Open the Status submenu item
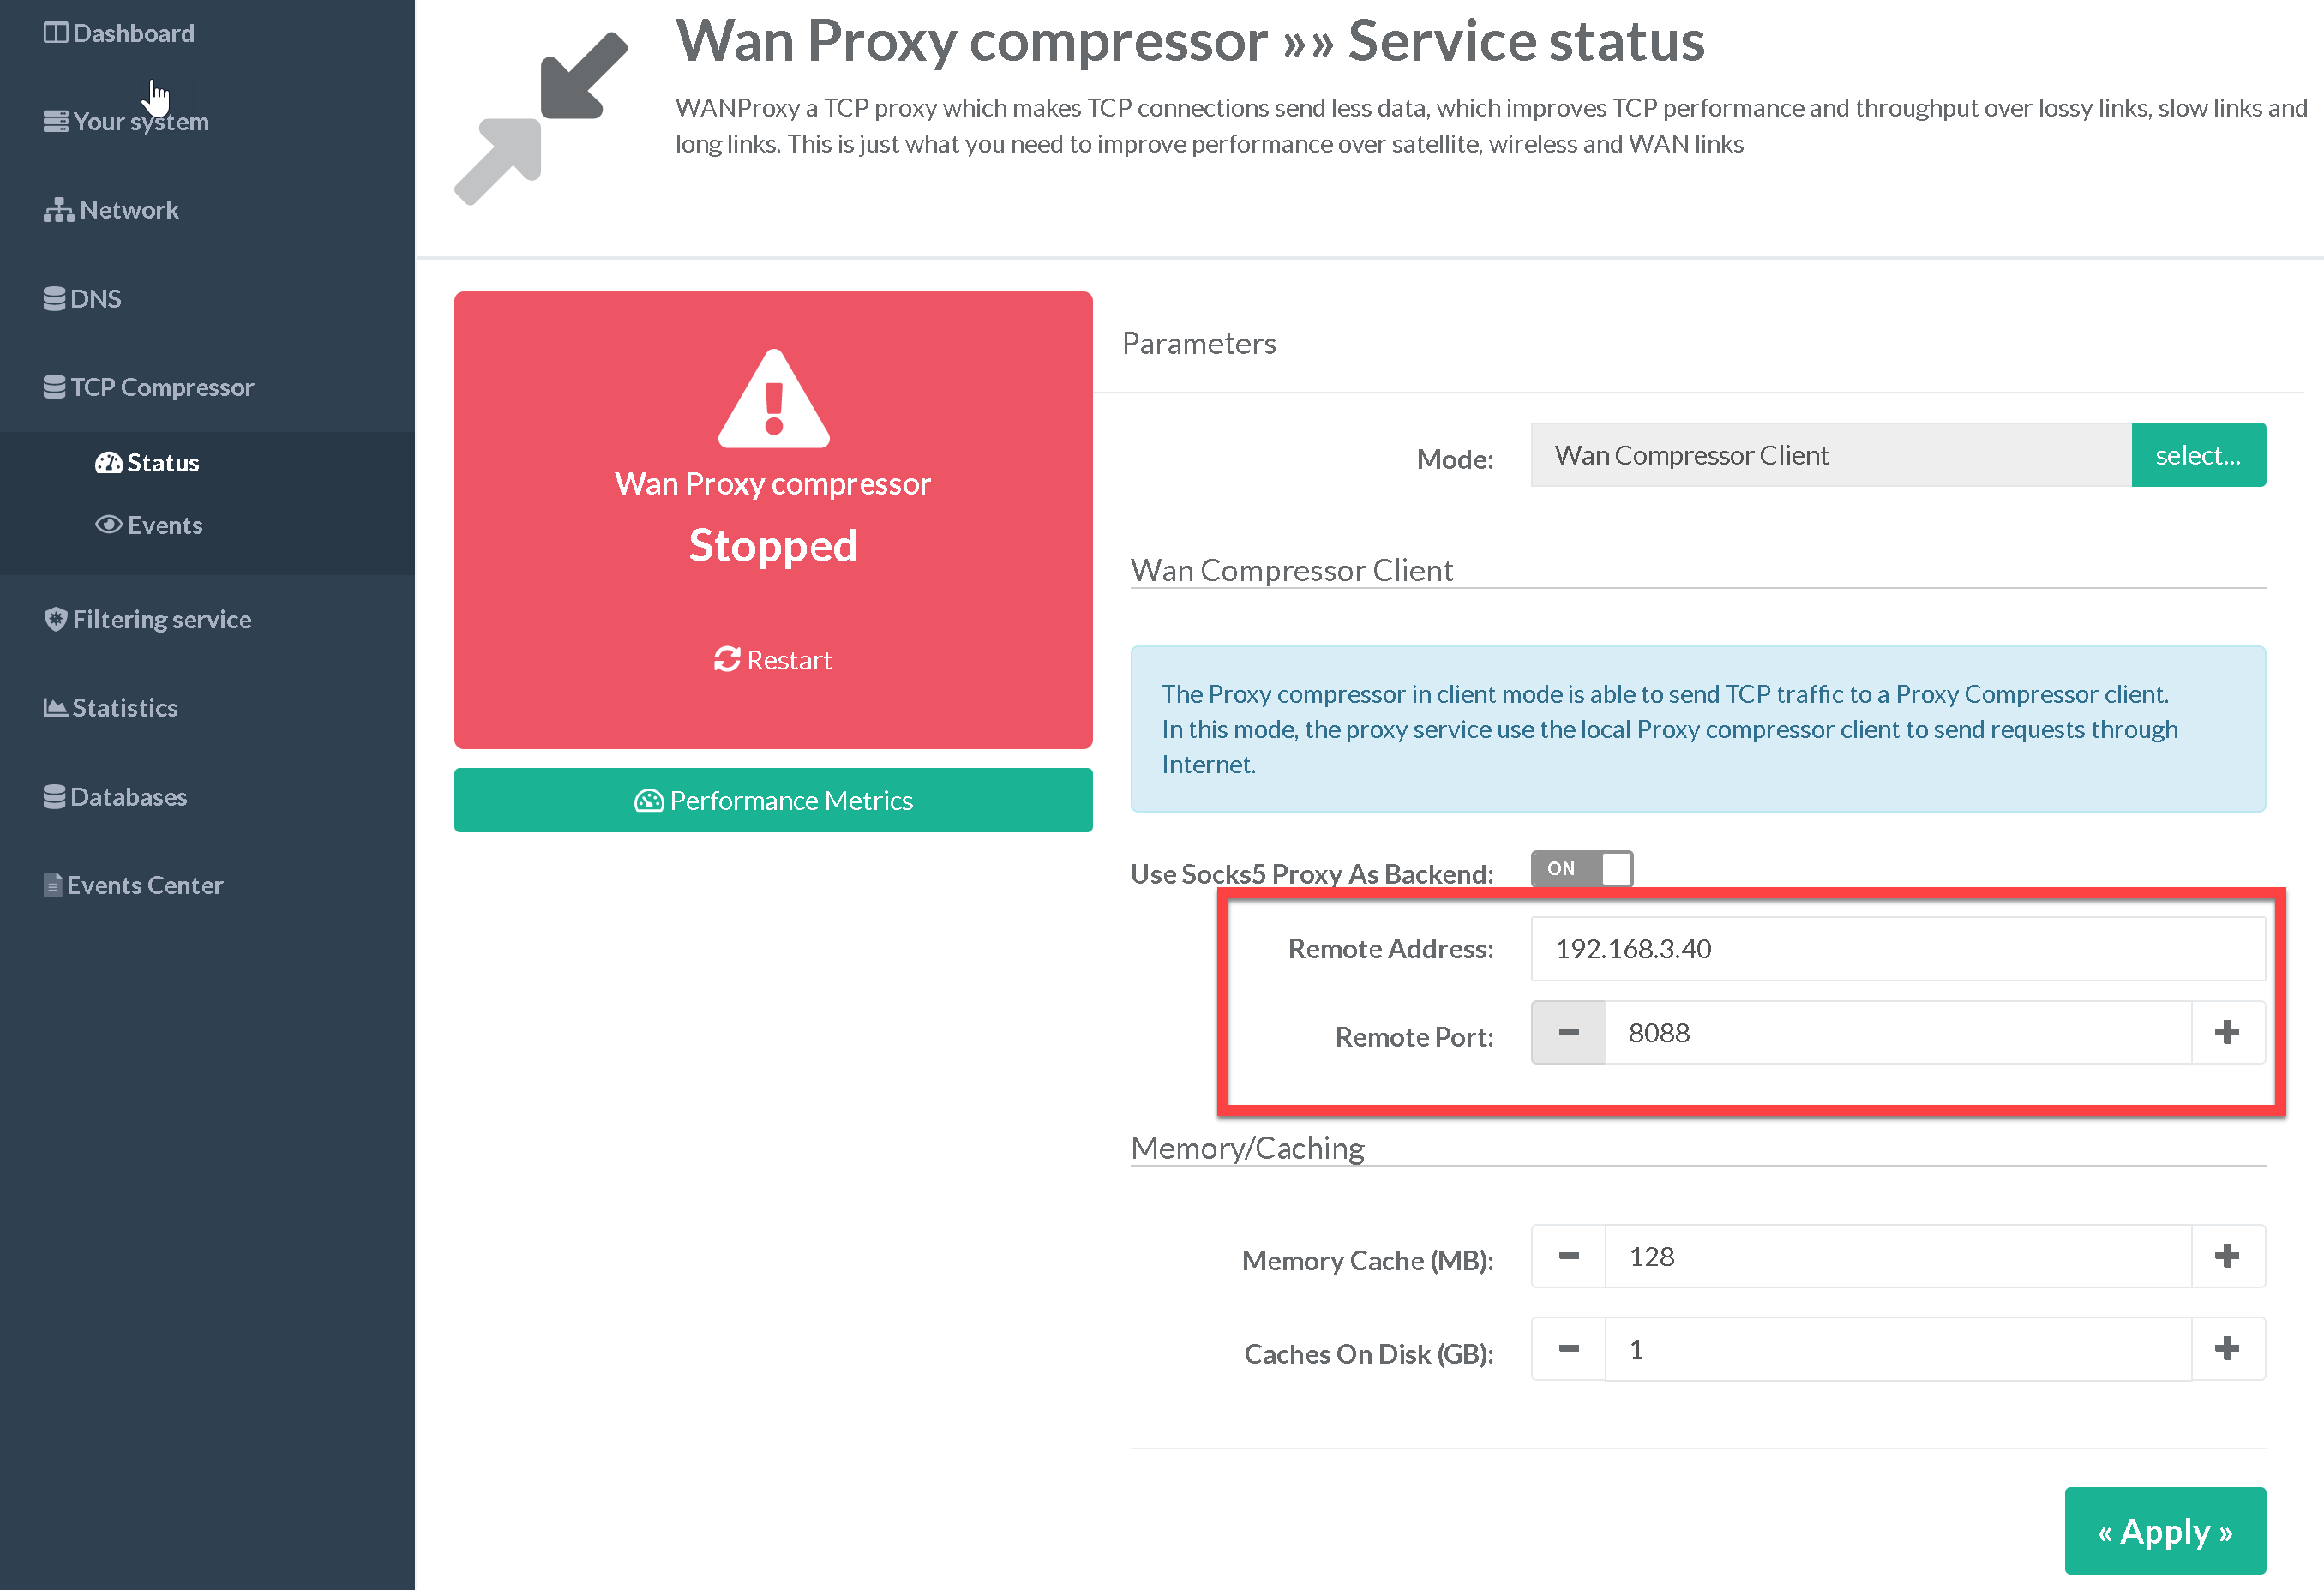Image resolution: width=2324 pixels, height=1590 pixels. coord(162,463)
